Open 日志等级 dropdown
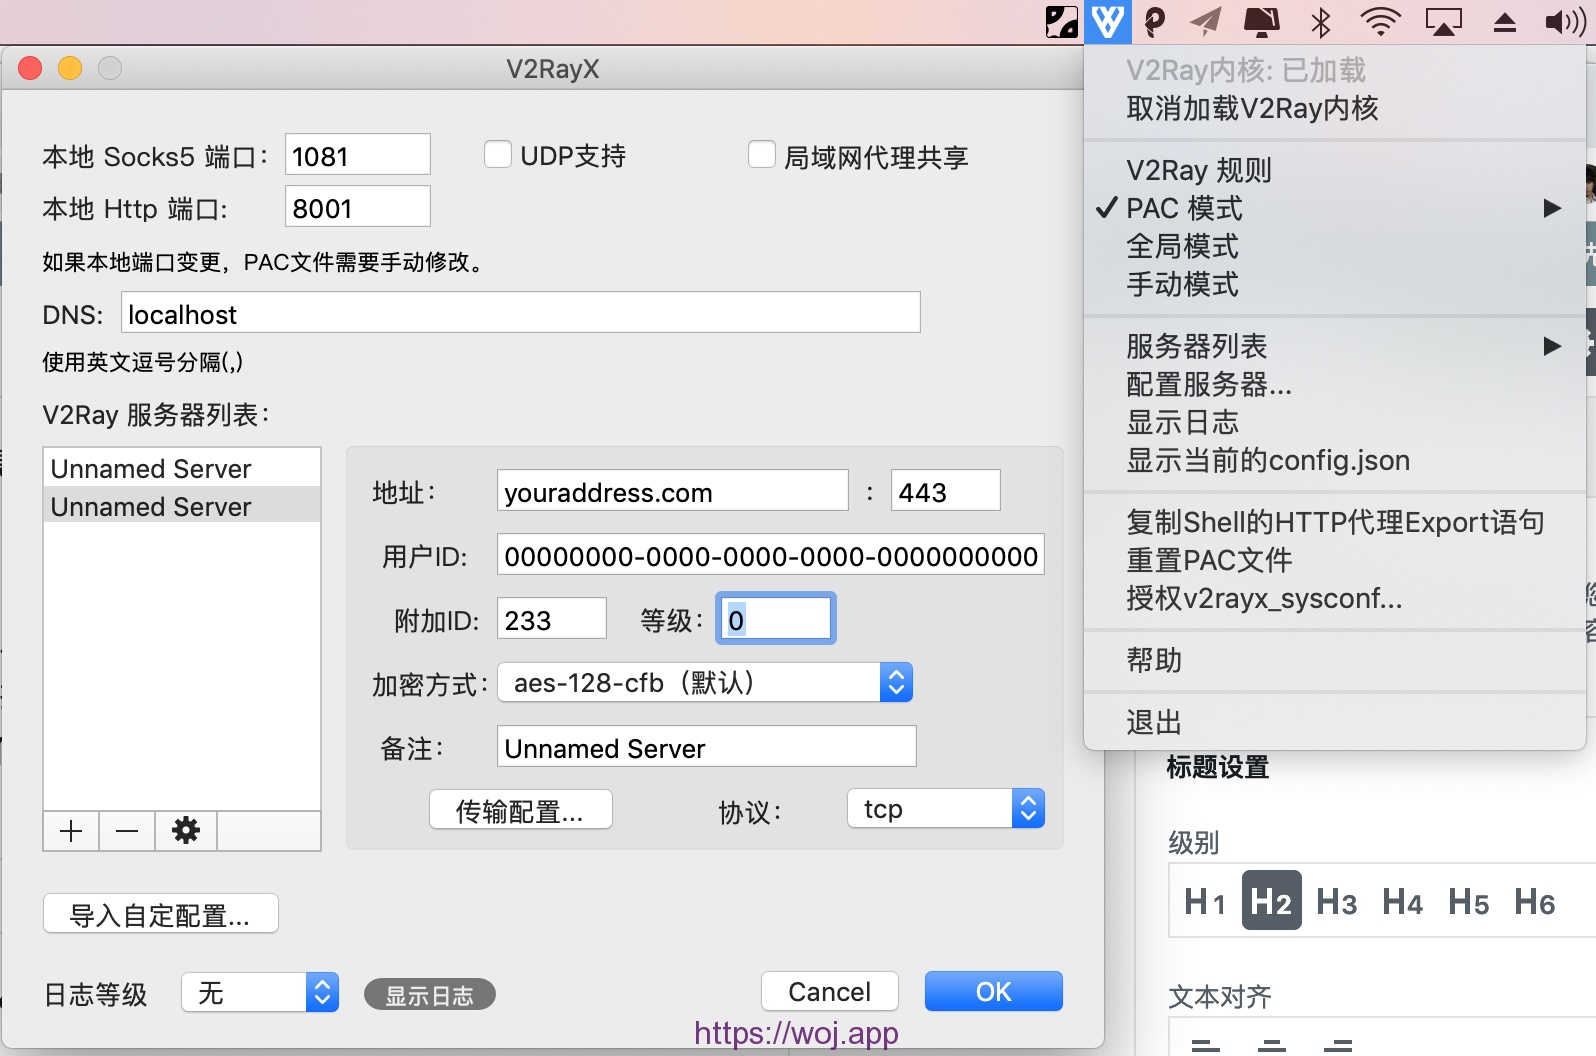 [x=260, y=993]
